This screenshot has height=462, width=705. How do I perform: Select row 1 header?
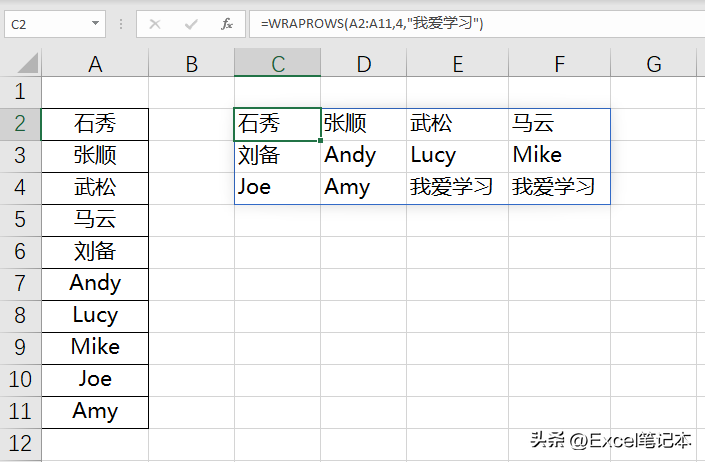(20, 92)
